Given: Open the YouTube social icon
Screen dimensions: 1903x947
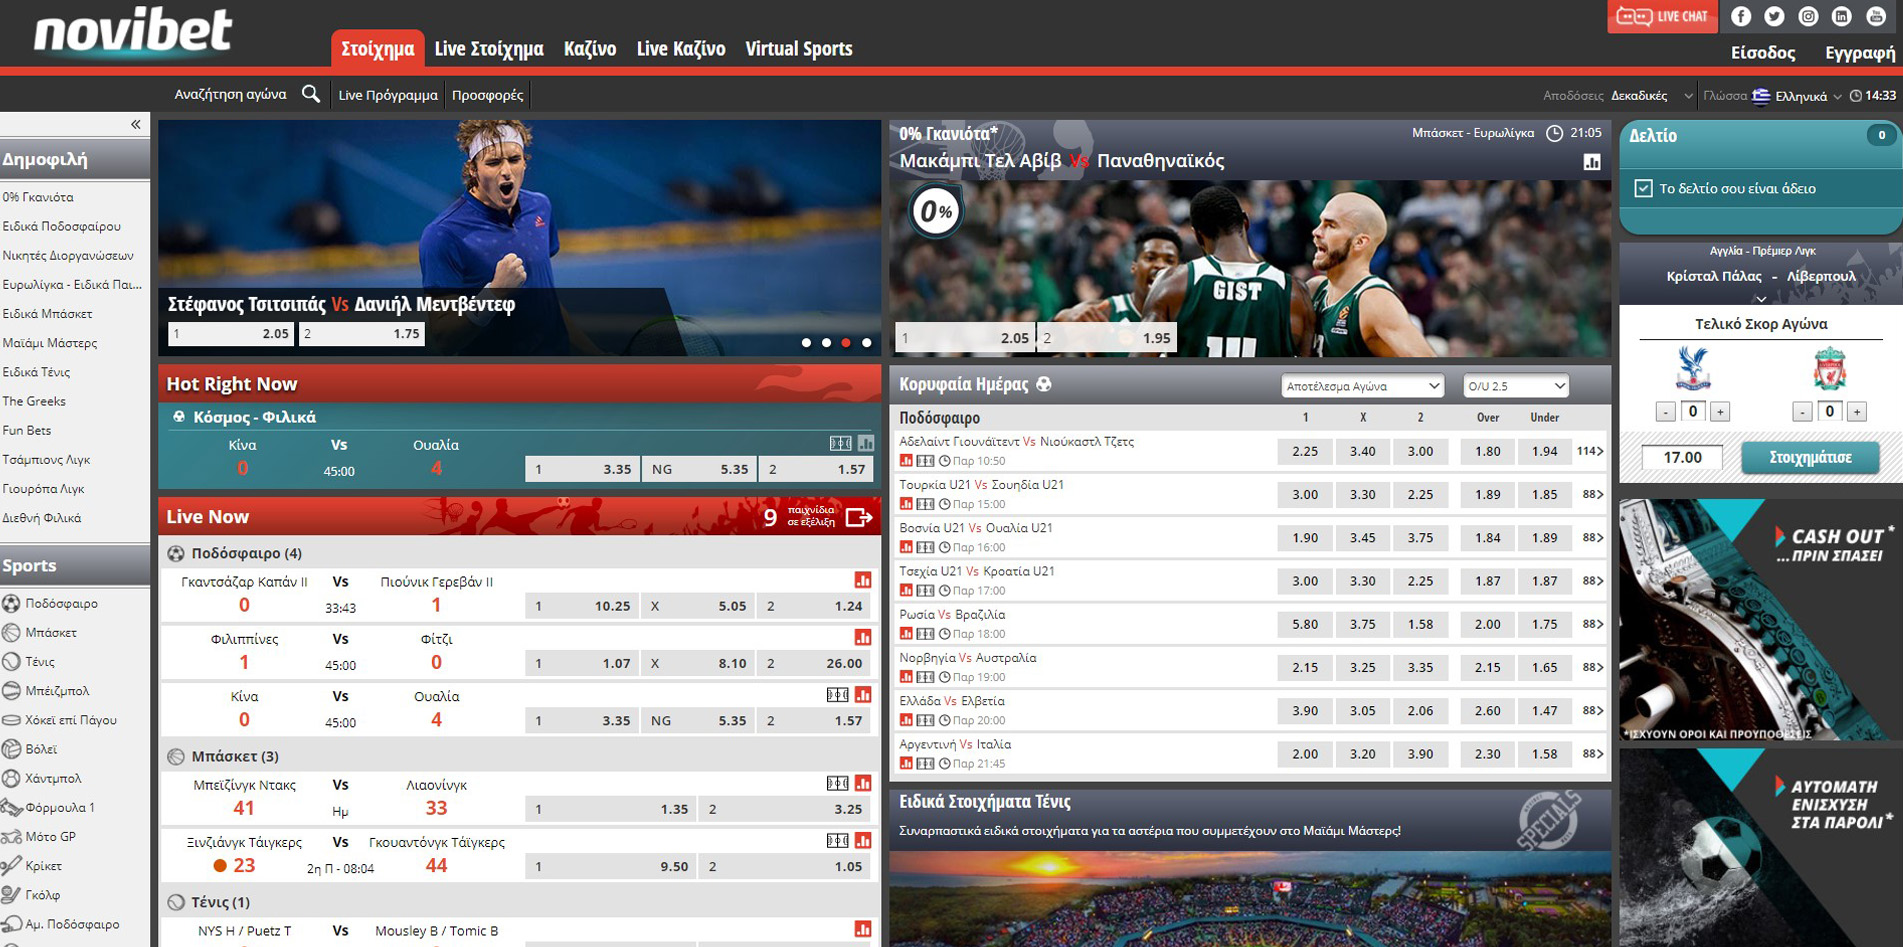Looking at the screenshot, I should pyautogui.click(x=1875, y=16).
